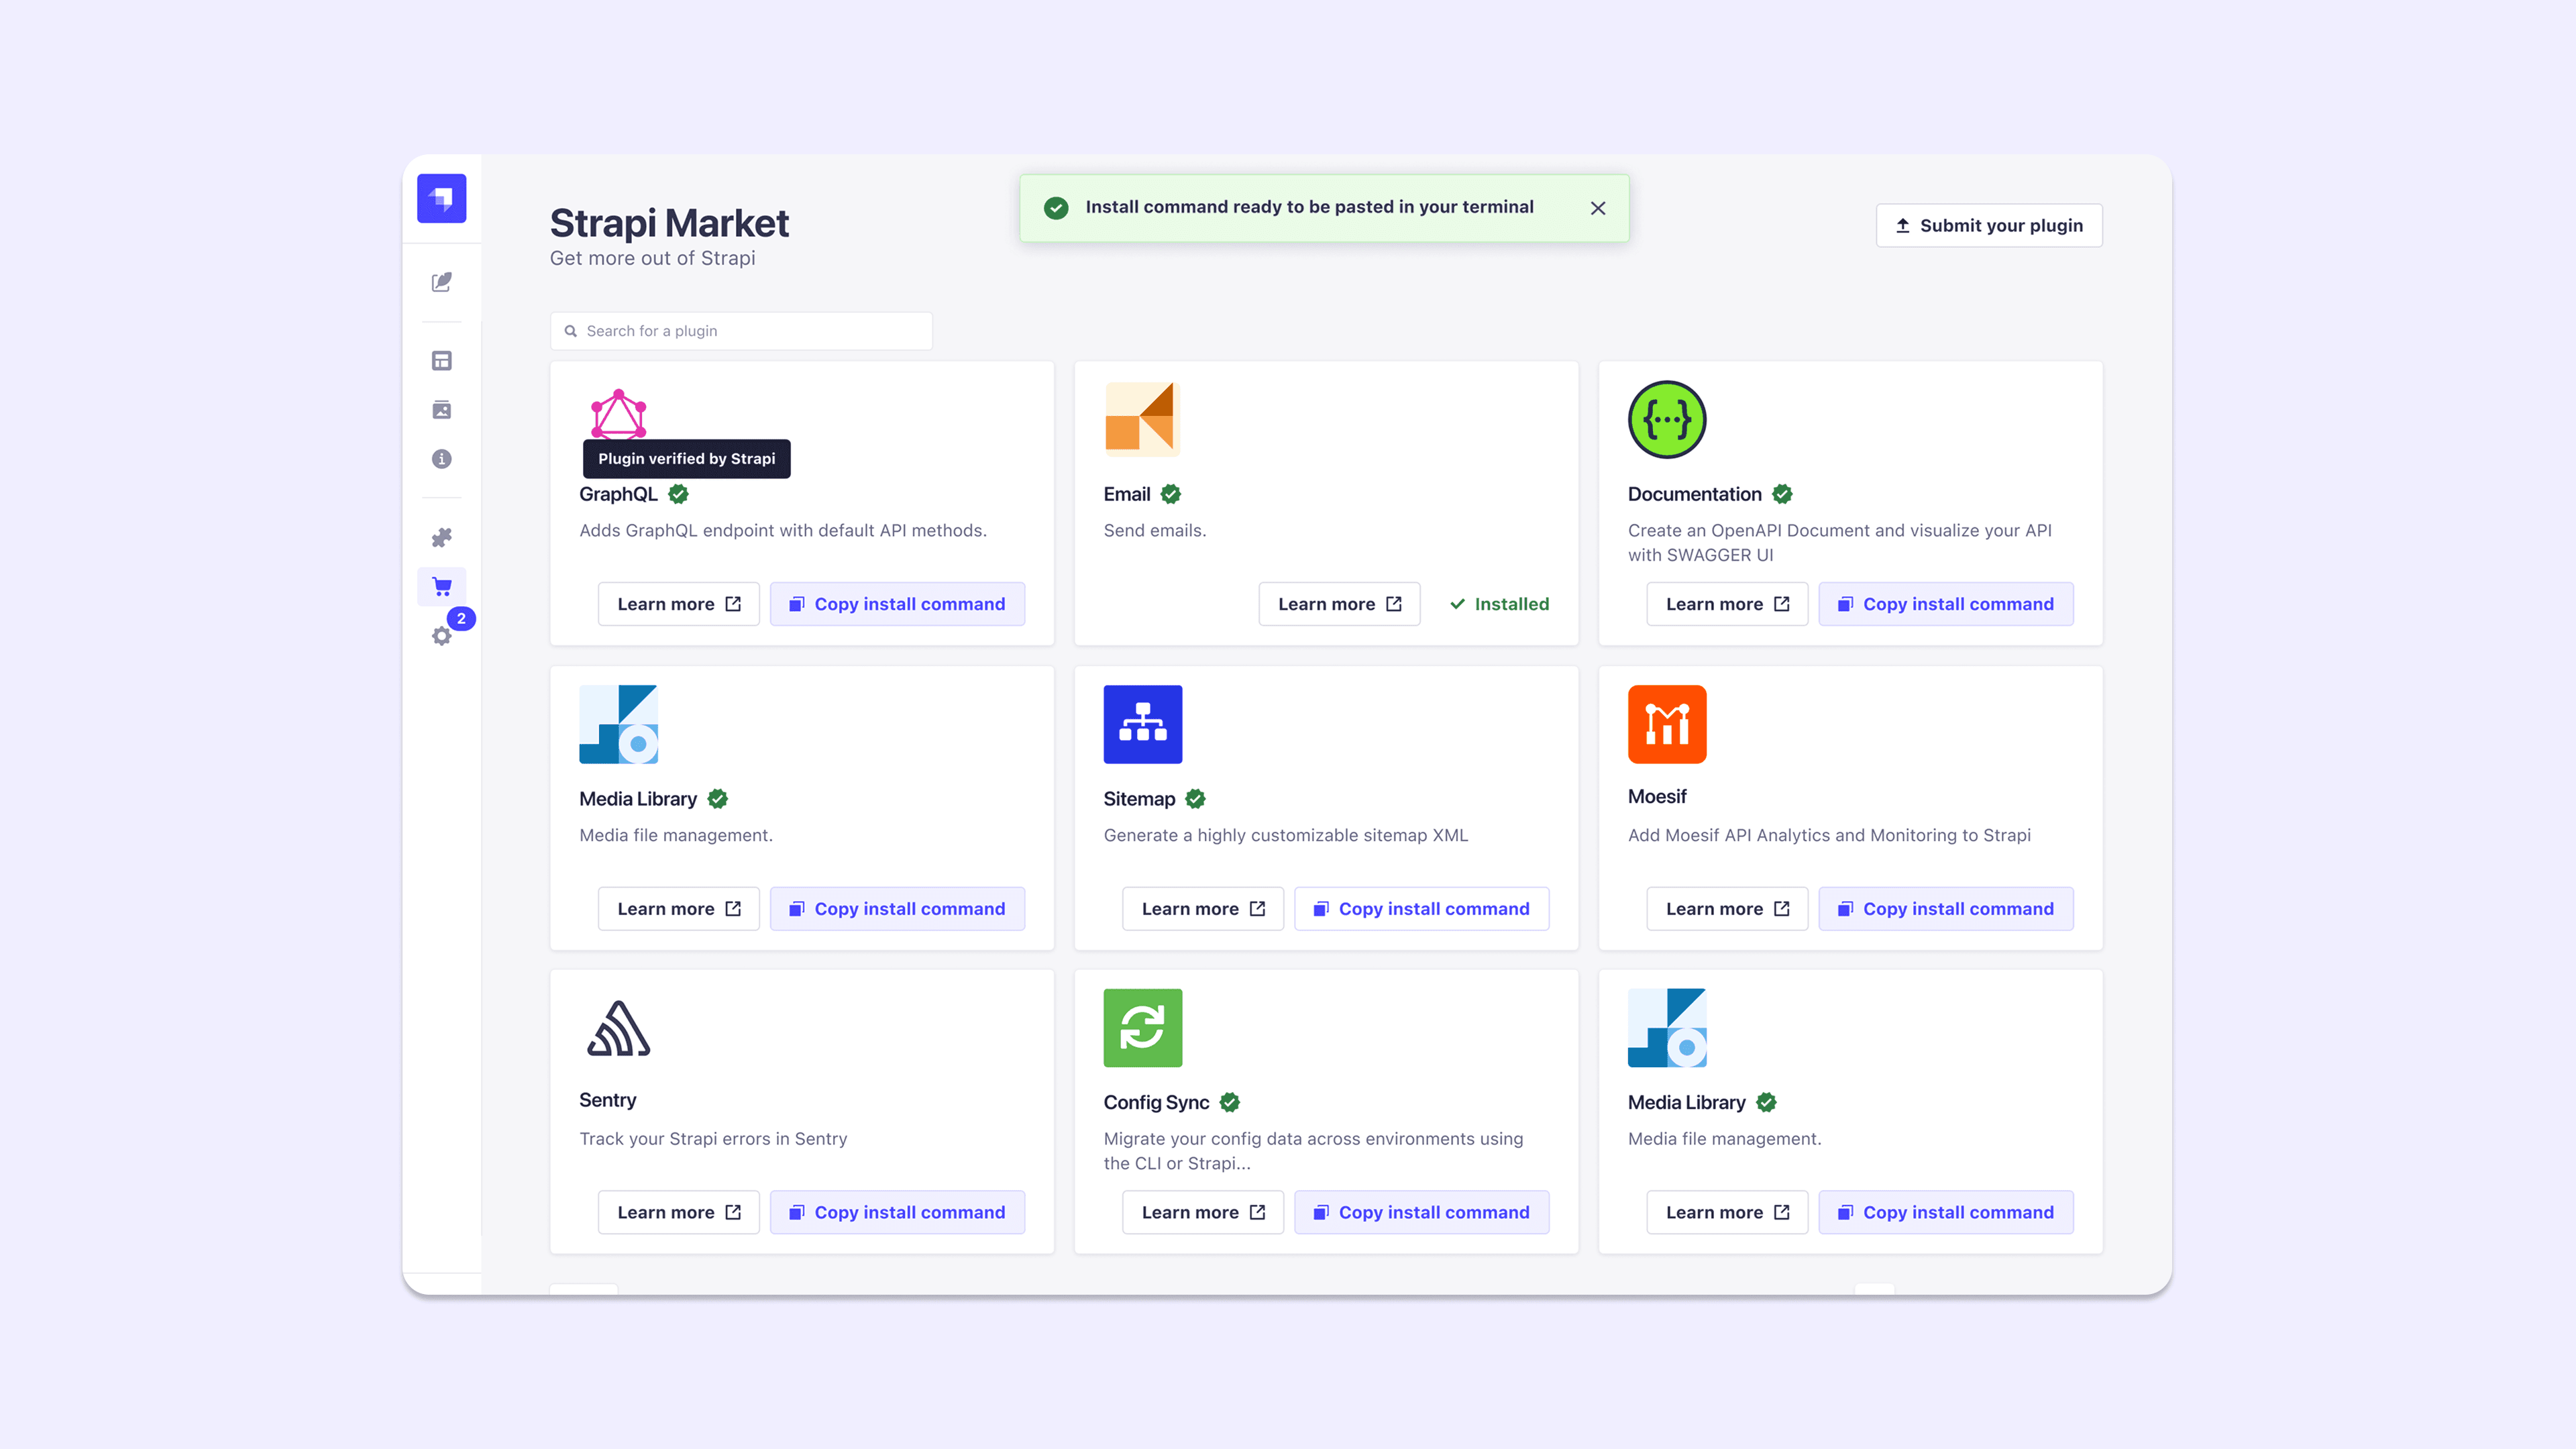Open Learn more for Documentation
The width and height of the screenshot is (2576, 1449).
(1727, 604)
